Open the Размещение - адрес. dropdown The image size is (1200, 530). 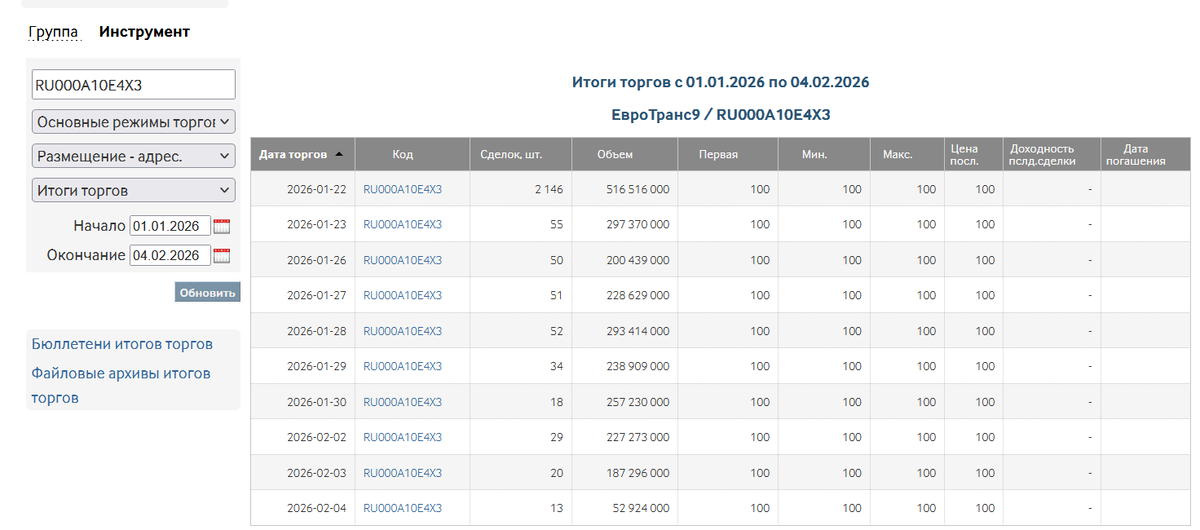133,156
